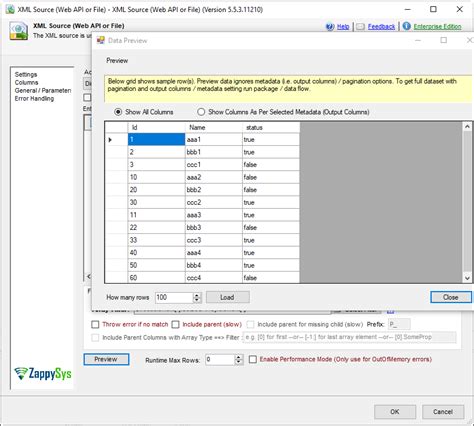Click the status column header
474x426 pixels.
click(271, 128)
